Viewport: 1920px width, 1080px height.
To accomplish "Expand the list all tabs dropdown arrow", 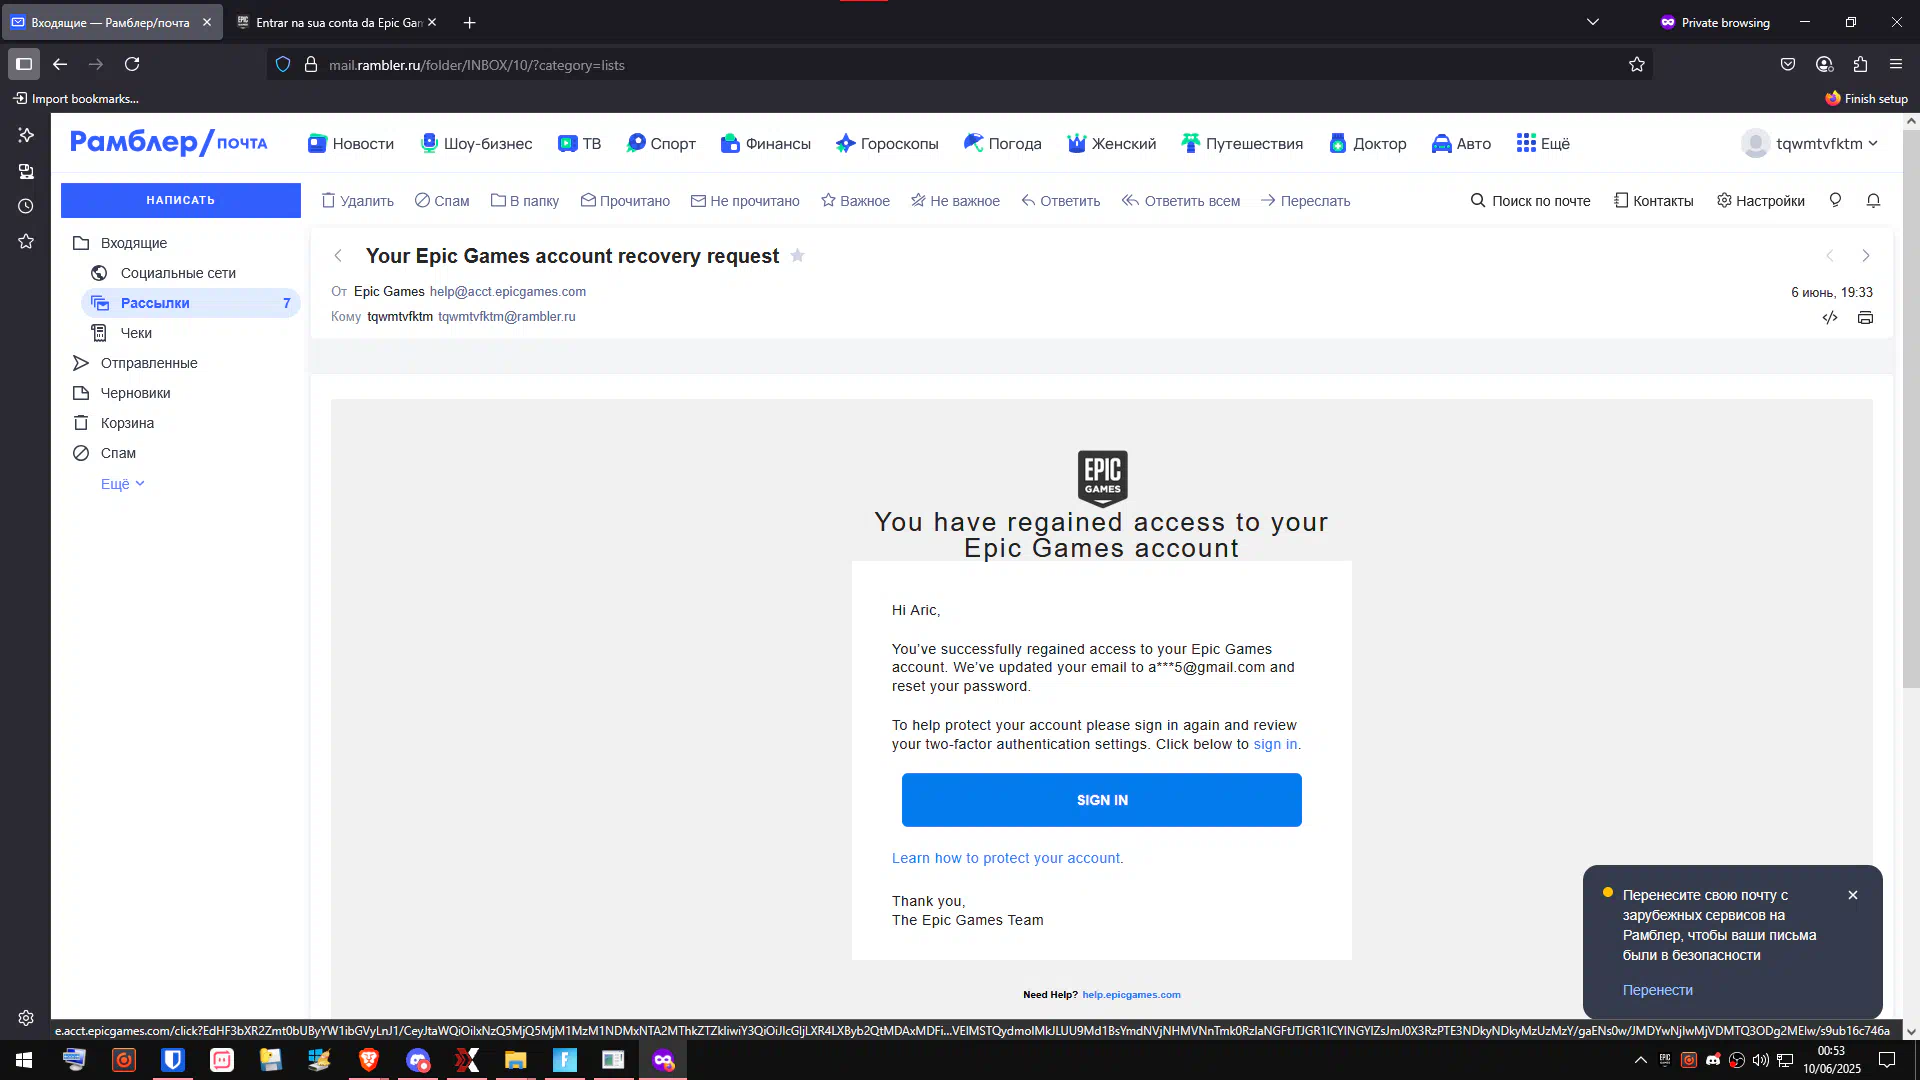I will coord(1593,22).
